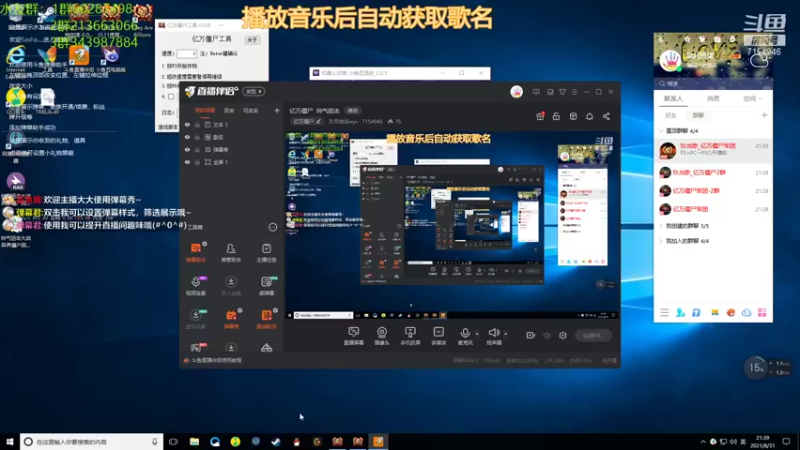Toggle lock on 歌名 source
The width and height of the screenshot is (800, 450).
[x=197, y=137]
